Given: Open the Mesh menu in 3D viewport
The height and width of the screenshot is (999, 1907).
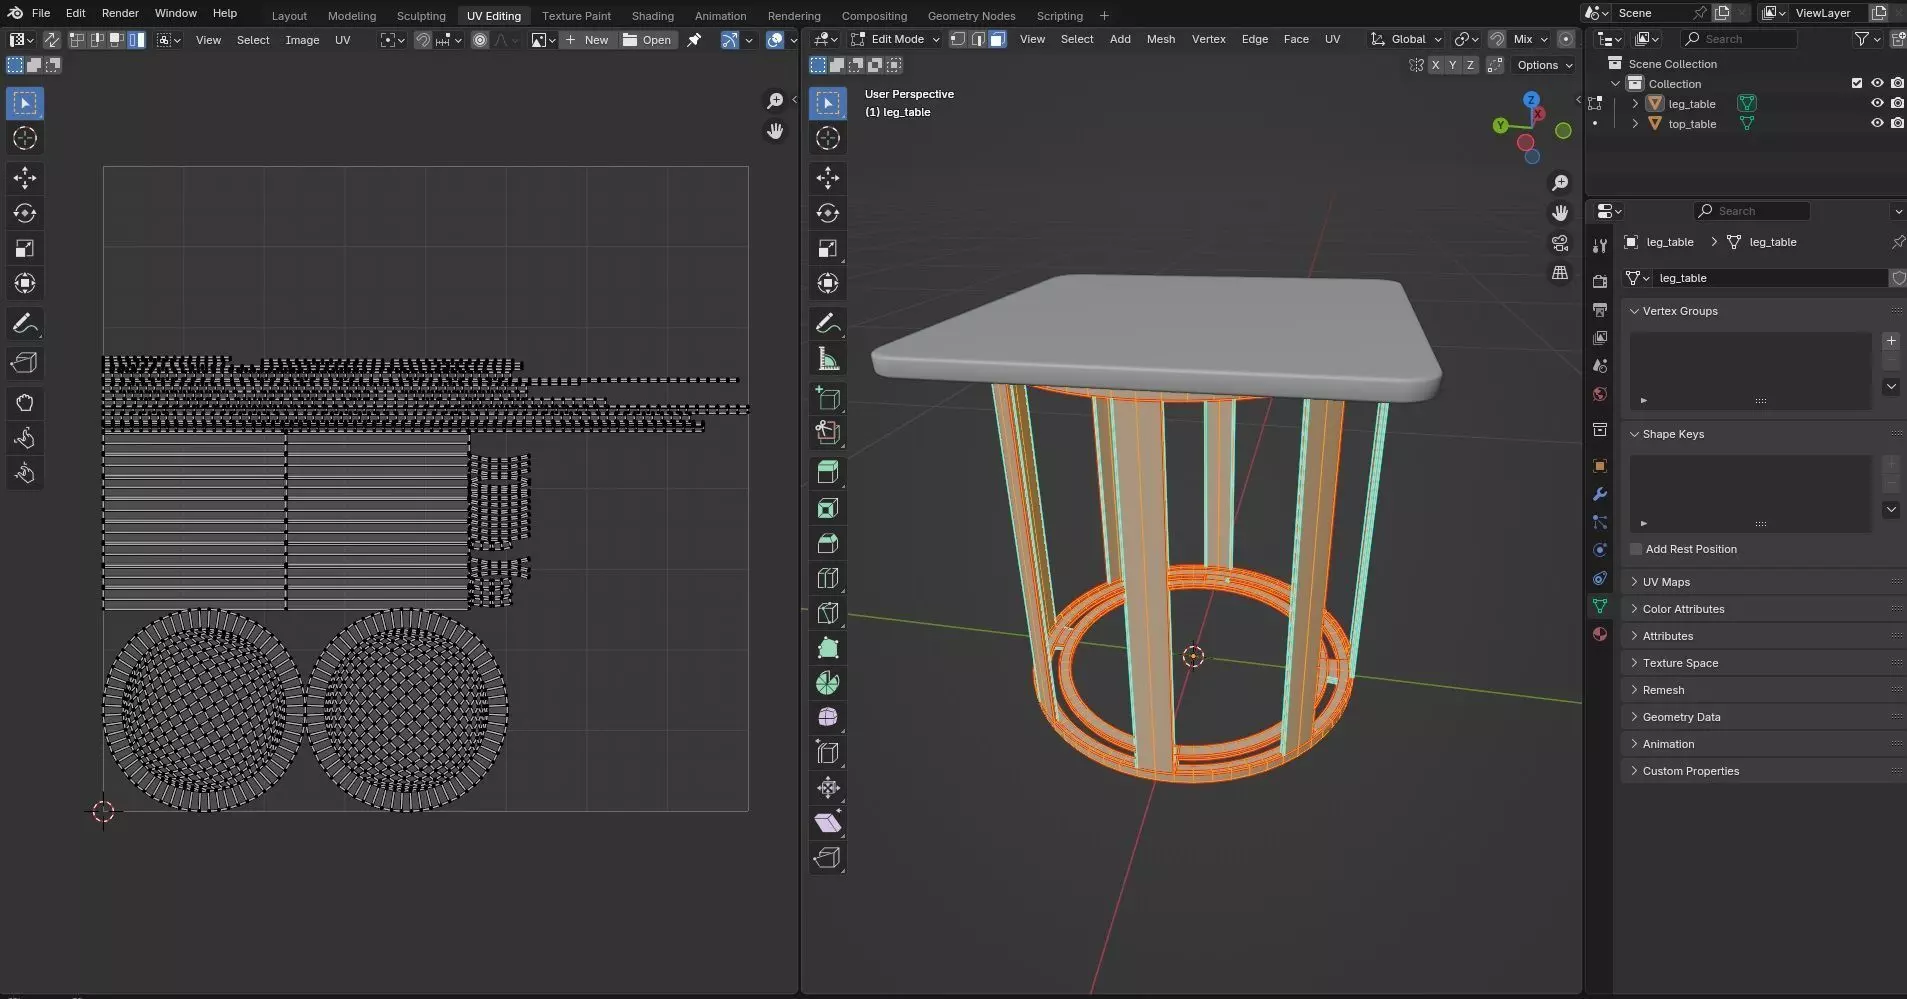Looking at the screenshot, I should point(1160,39).
